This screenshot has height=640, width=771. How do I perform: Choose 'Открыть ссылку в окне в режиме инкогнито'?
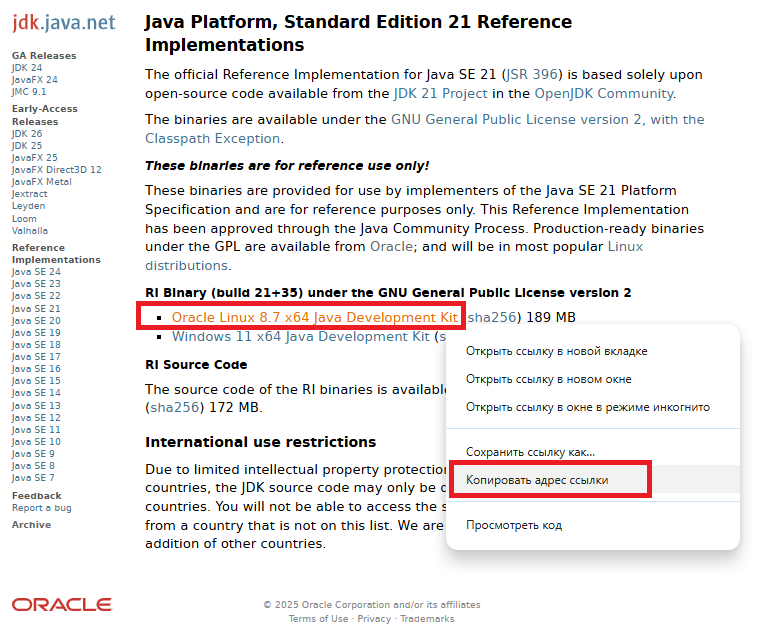point(593,407)
